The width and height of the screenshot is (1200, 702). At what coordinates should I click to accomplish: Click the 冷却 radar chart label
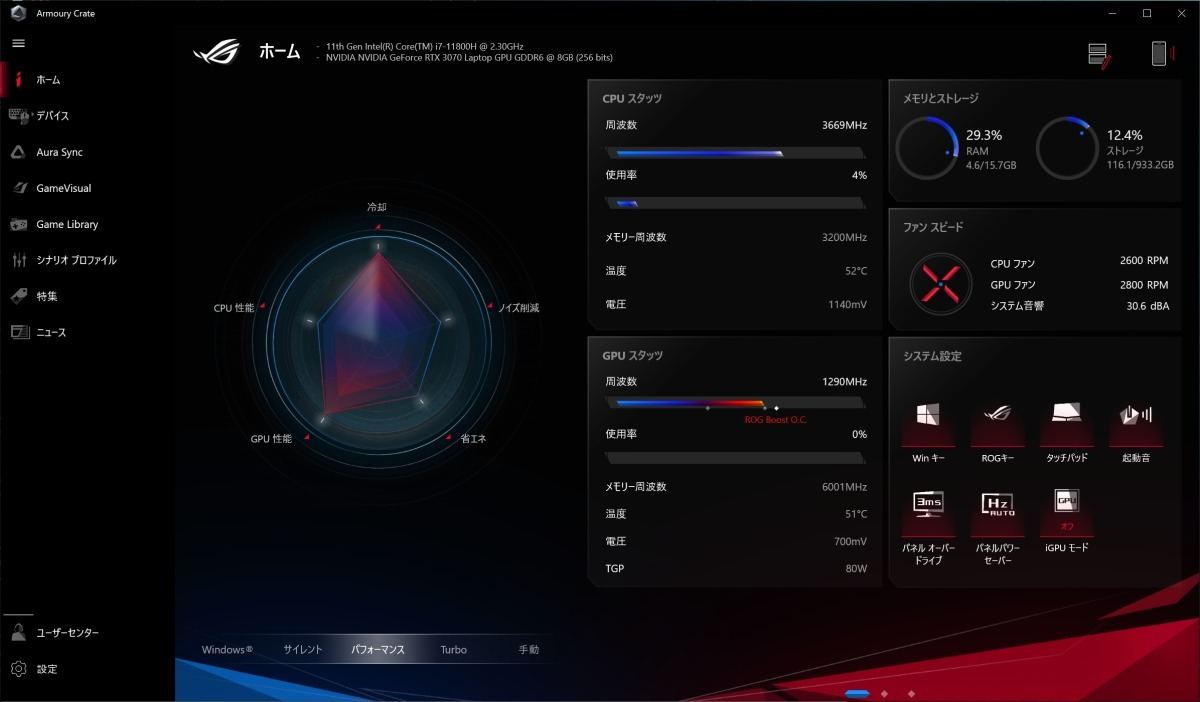[376, 207]
